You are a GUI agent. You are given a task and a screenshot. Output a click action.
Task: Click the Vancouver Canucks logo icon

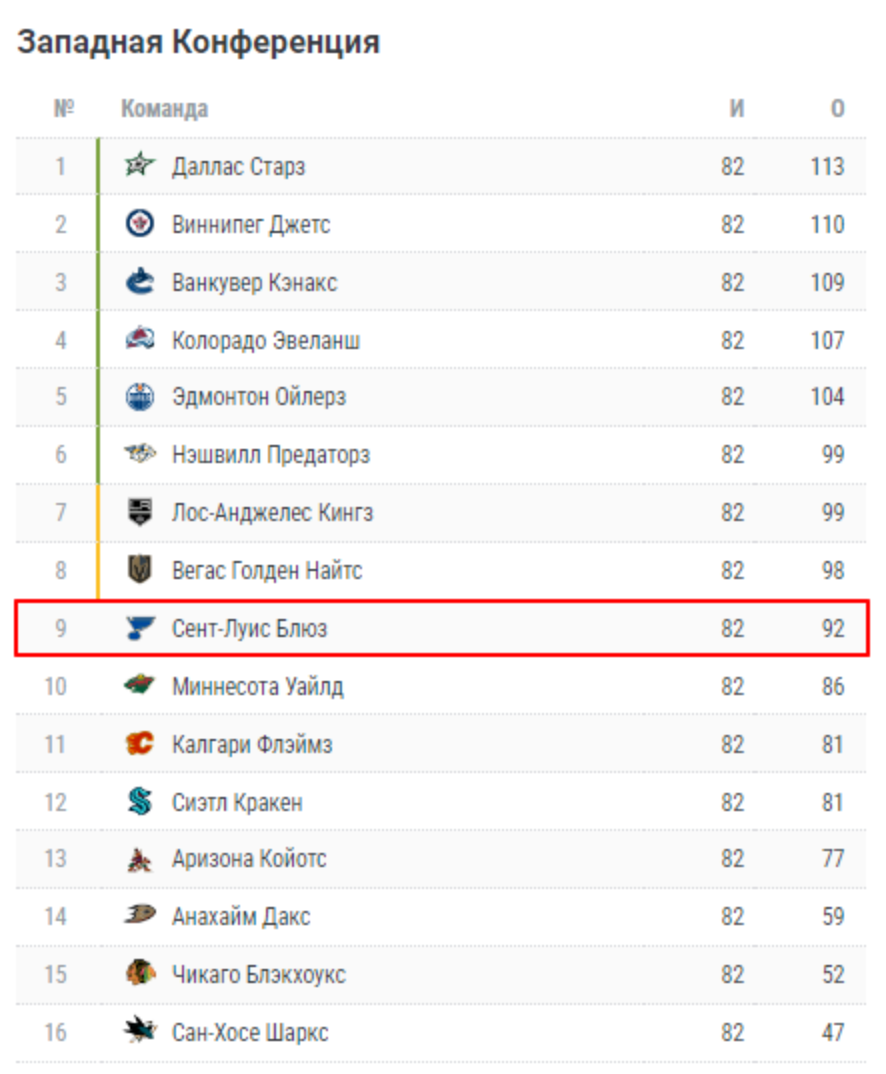click(139, 282)
